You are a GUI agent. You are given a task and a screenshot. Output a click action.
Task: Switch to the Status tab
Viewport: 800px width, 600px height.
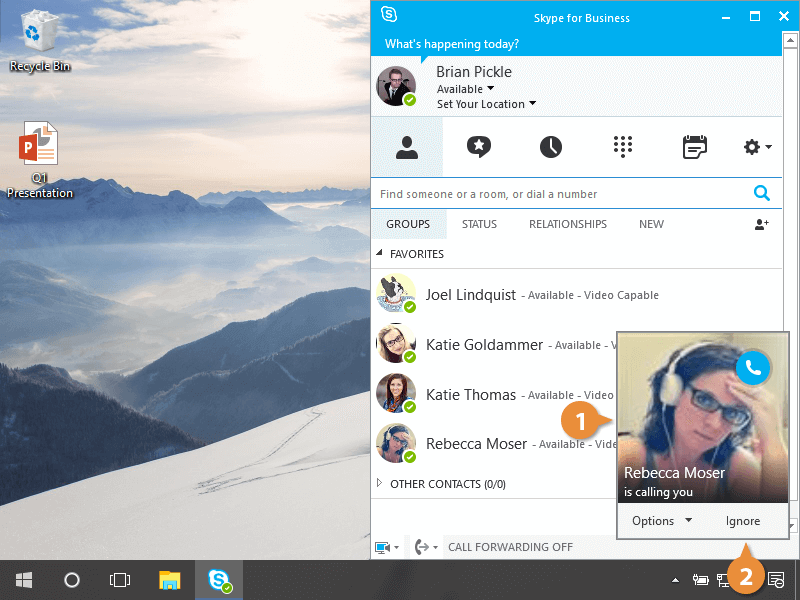pyautogui.click(x=479, y=224)
